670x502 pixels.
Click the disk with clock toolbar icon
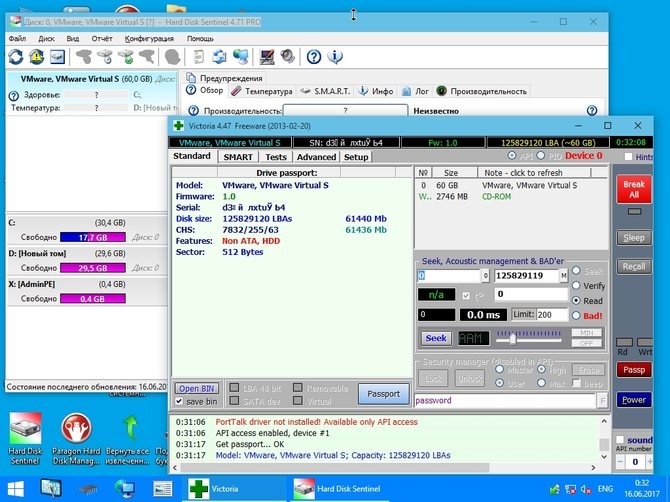(x=105, y=57)
